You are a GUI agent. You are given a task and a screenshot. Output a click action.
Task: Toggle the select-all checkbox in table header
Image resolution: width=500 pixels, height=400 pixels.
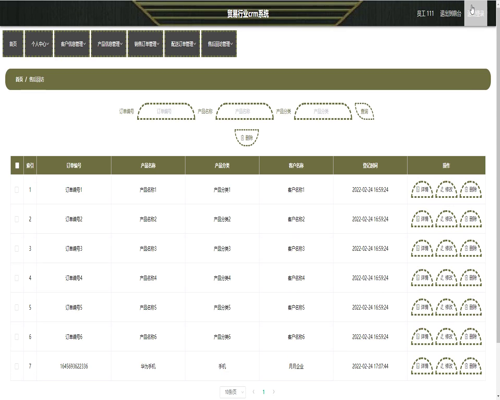tap(17, 165)
